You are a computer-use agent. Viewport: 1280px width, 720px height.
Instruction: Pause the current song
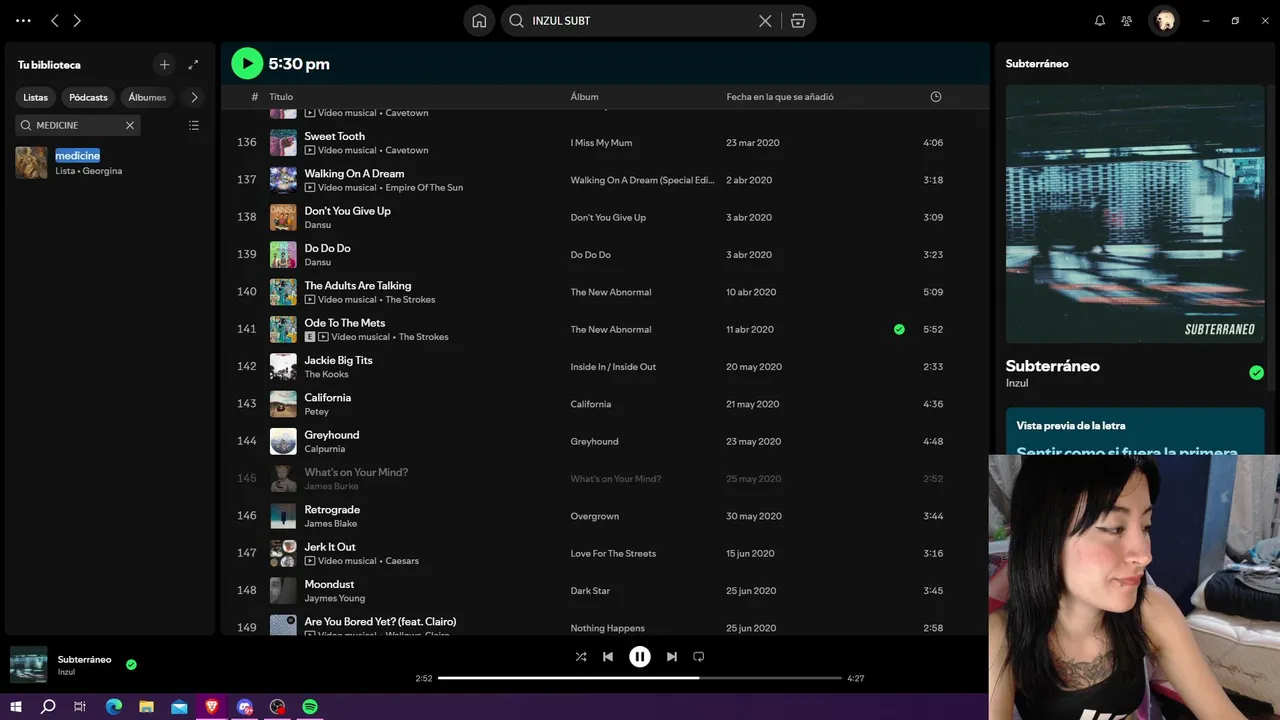[x=640, y=657]
